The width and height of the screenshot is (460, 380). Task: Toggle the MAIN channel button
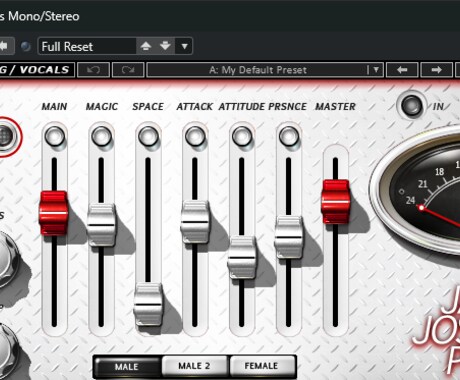pyautogui.click(x=55, y=136)
